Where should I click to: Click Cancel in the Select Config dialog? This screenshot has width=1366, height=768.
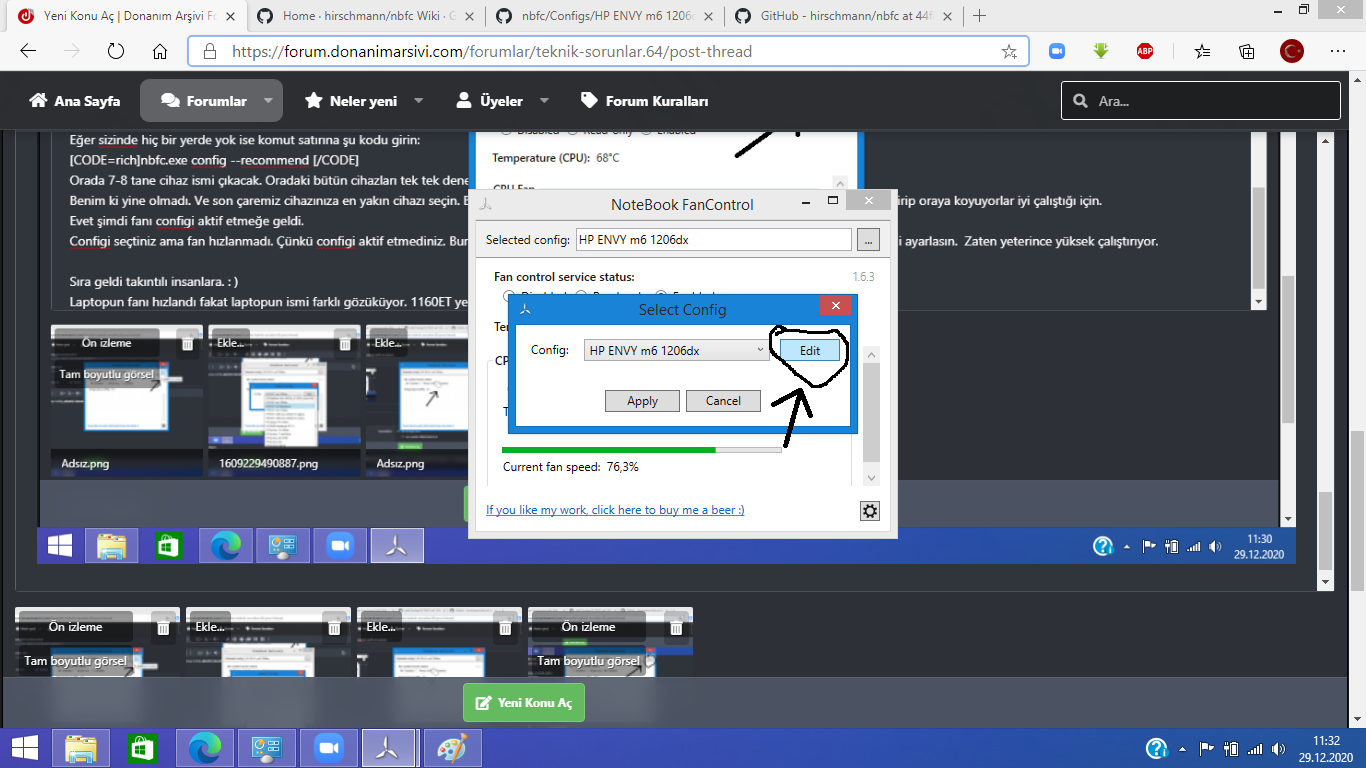pyautogui.click(x=723, y=401)
